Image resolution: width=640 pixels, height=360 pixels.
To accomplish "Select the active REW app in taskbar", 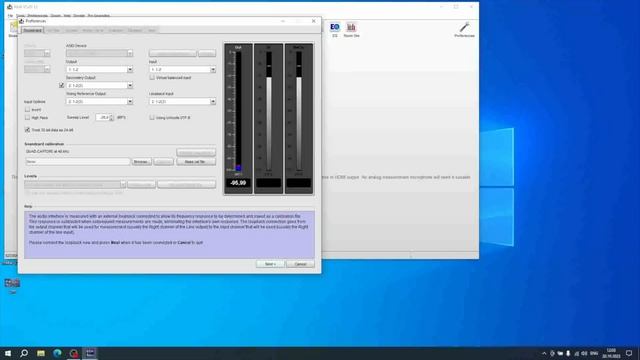I will pyautogui.click(x=90, y=353).
